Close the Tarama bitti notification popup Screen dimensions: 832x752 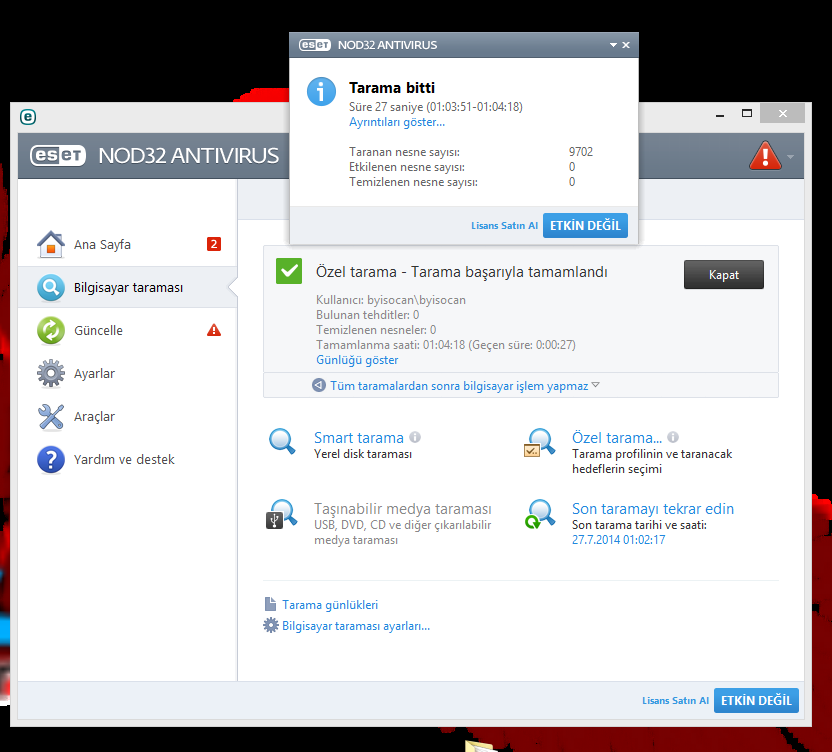coord(626,45)
